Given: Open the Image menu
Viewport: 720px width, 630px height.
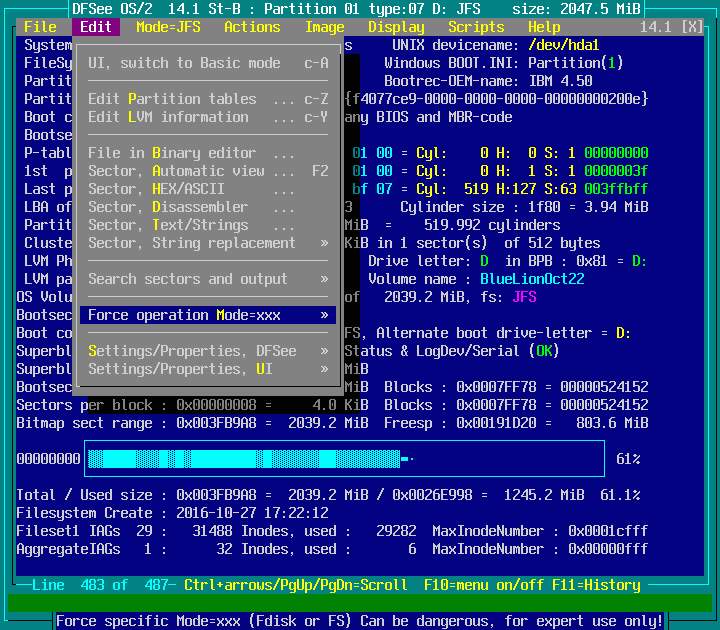Looking at the screenshot, I should point(325,27).
